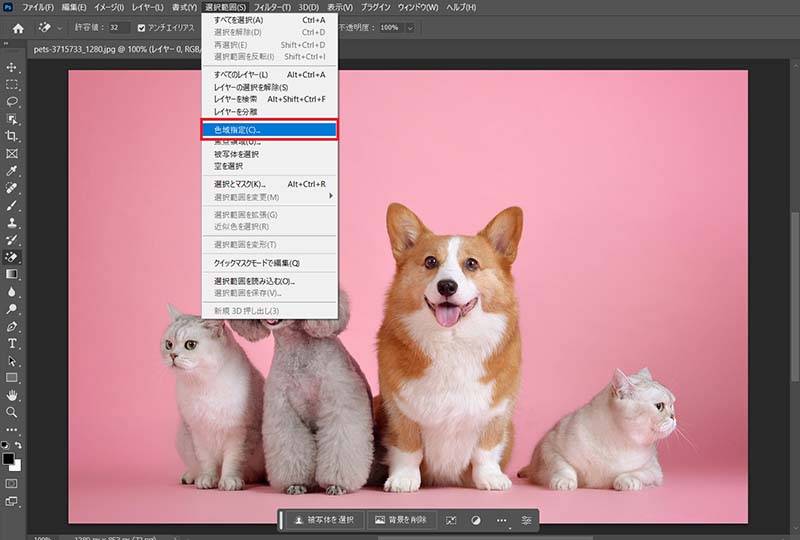
Task: Open the 3D(D) menu
Action: click(x=308, y=7)
